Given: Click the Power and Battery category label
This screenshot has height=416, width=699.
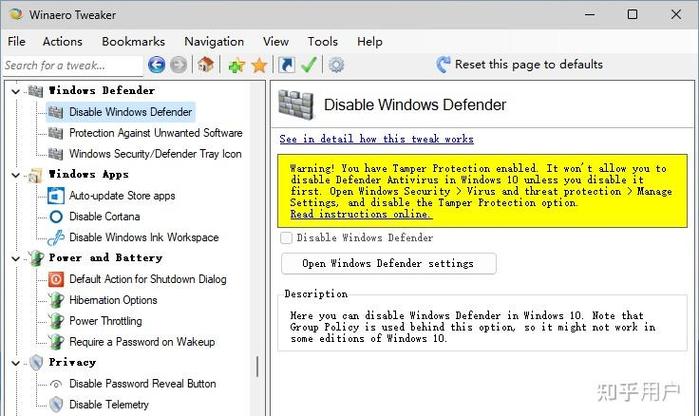Looking at the screenshot, I should [x=106, y=258].
